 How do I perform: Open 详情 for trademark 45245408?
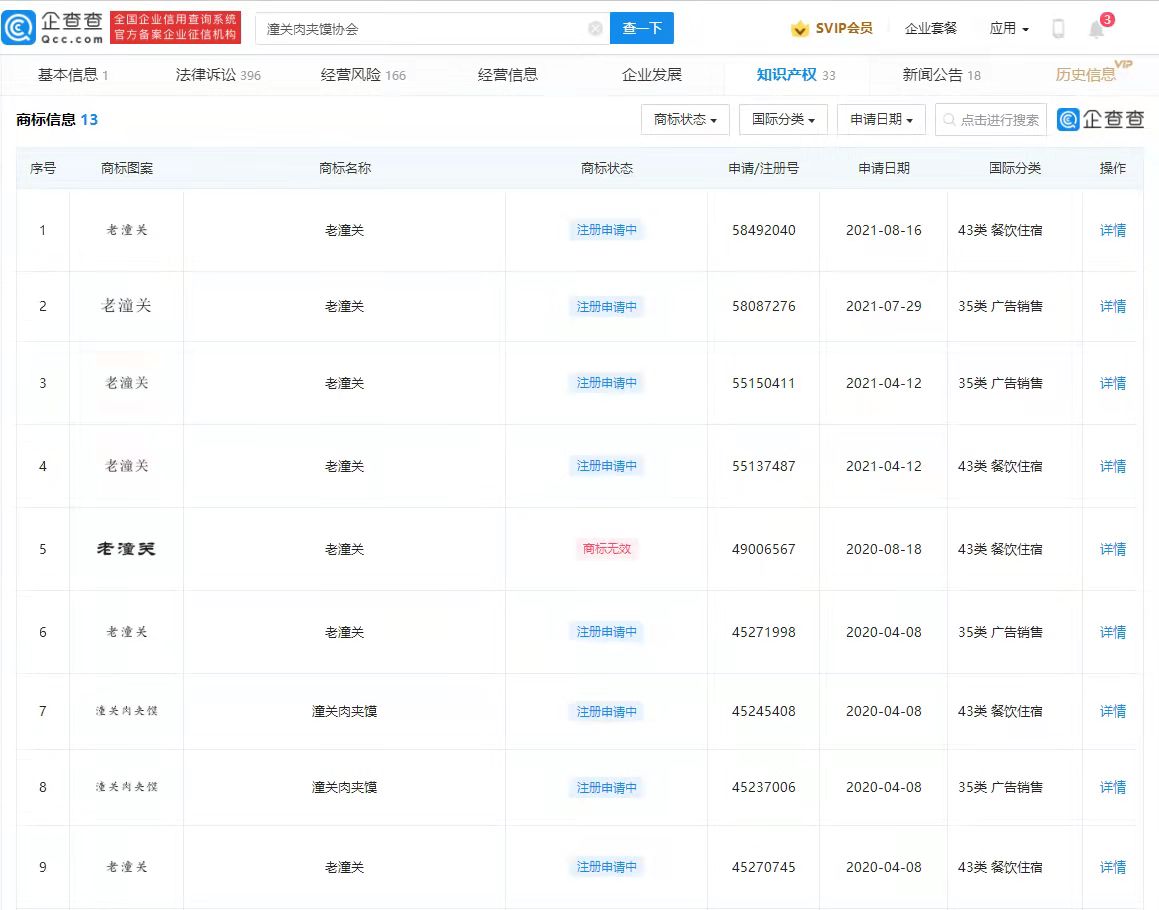point(1112,711)
